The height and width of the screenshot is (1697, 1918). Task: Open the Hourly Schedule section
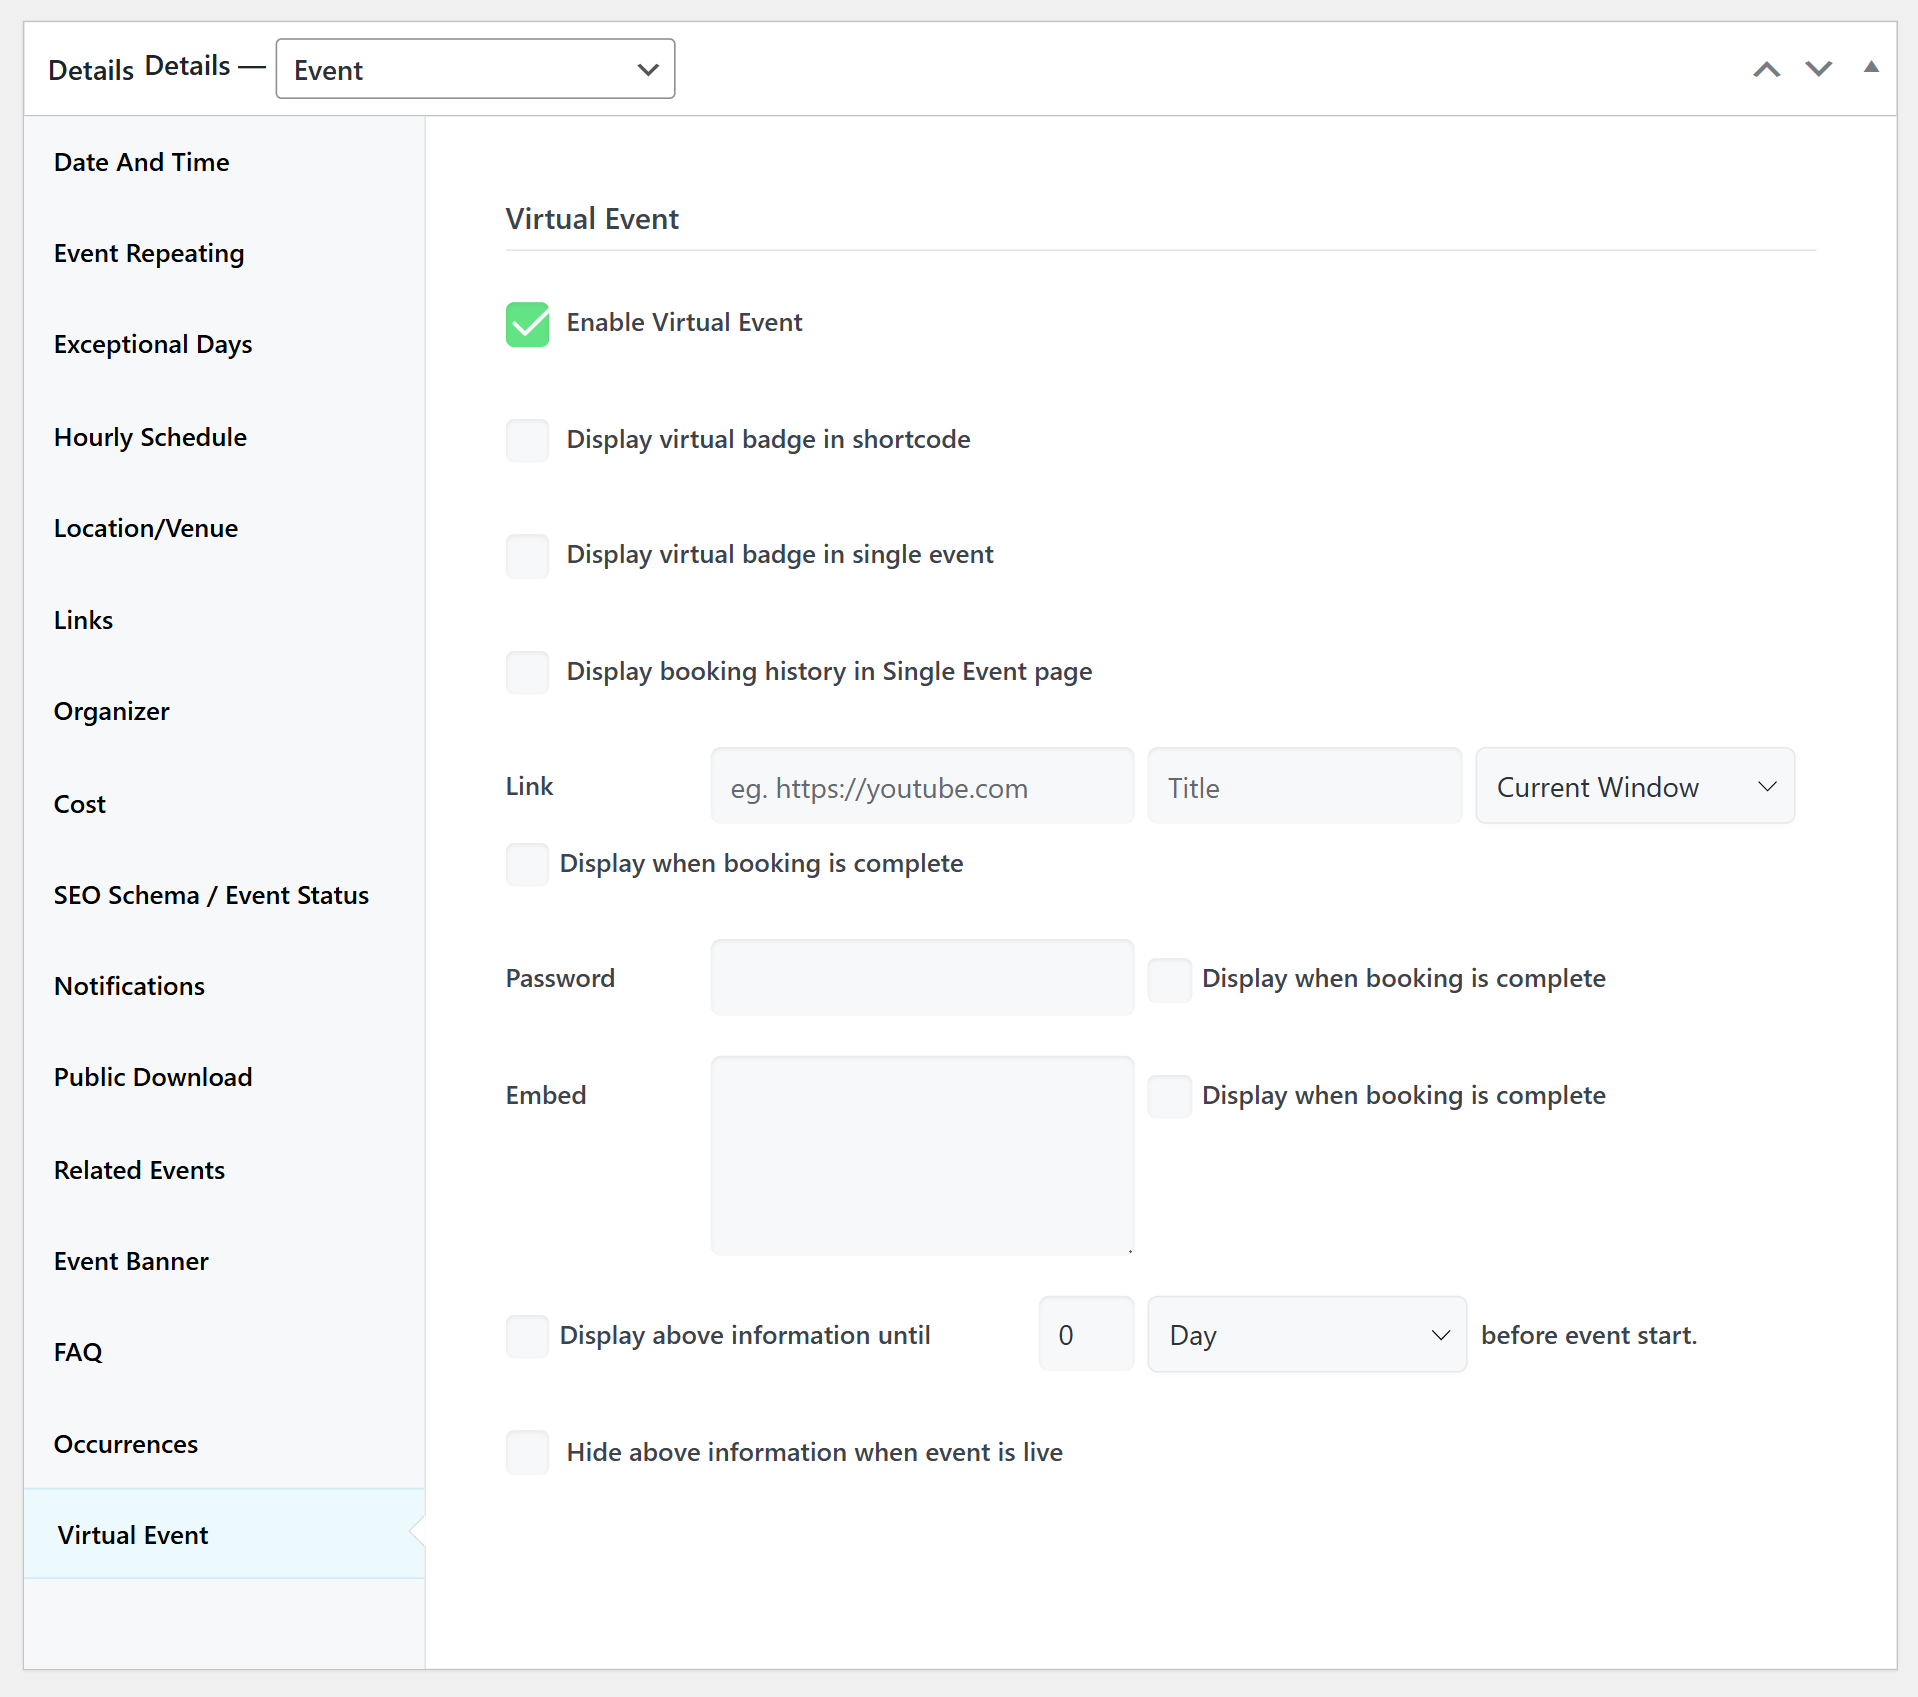coord(150,437)
